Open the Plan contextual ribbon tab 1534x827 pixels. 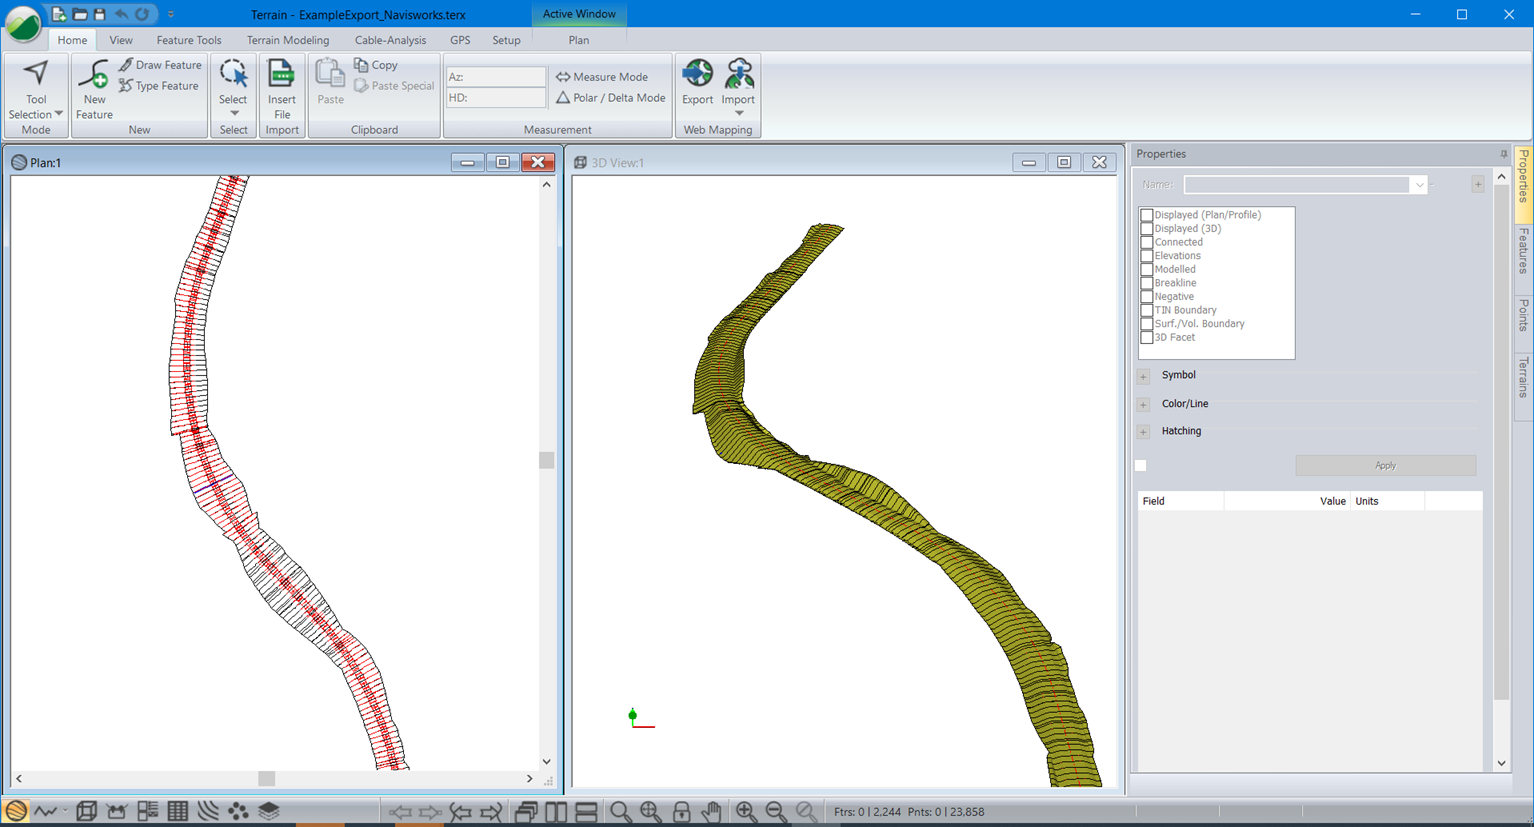579,40
